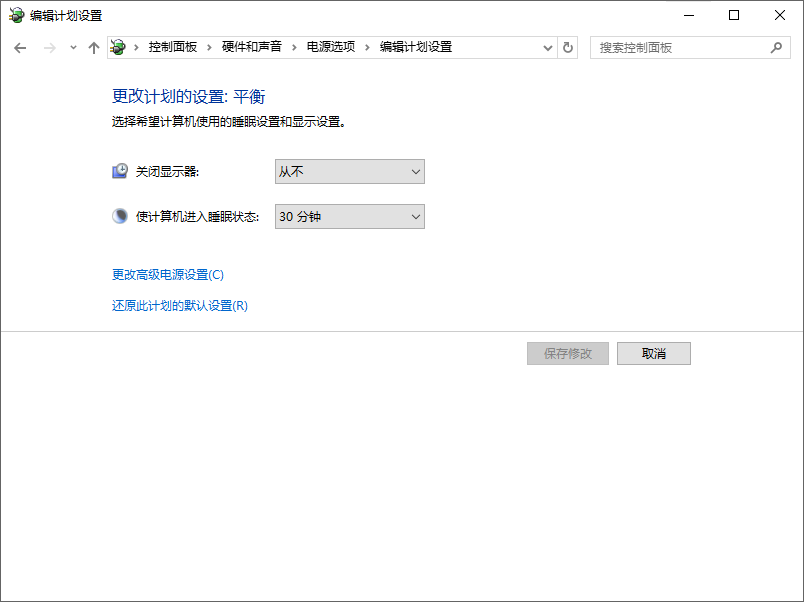Open the 关闭显示器 dropdown showing 从不
The width and height of the screenshot is (804, 602).
(348, 171)
